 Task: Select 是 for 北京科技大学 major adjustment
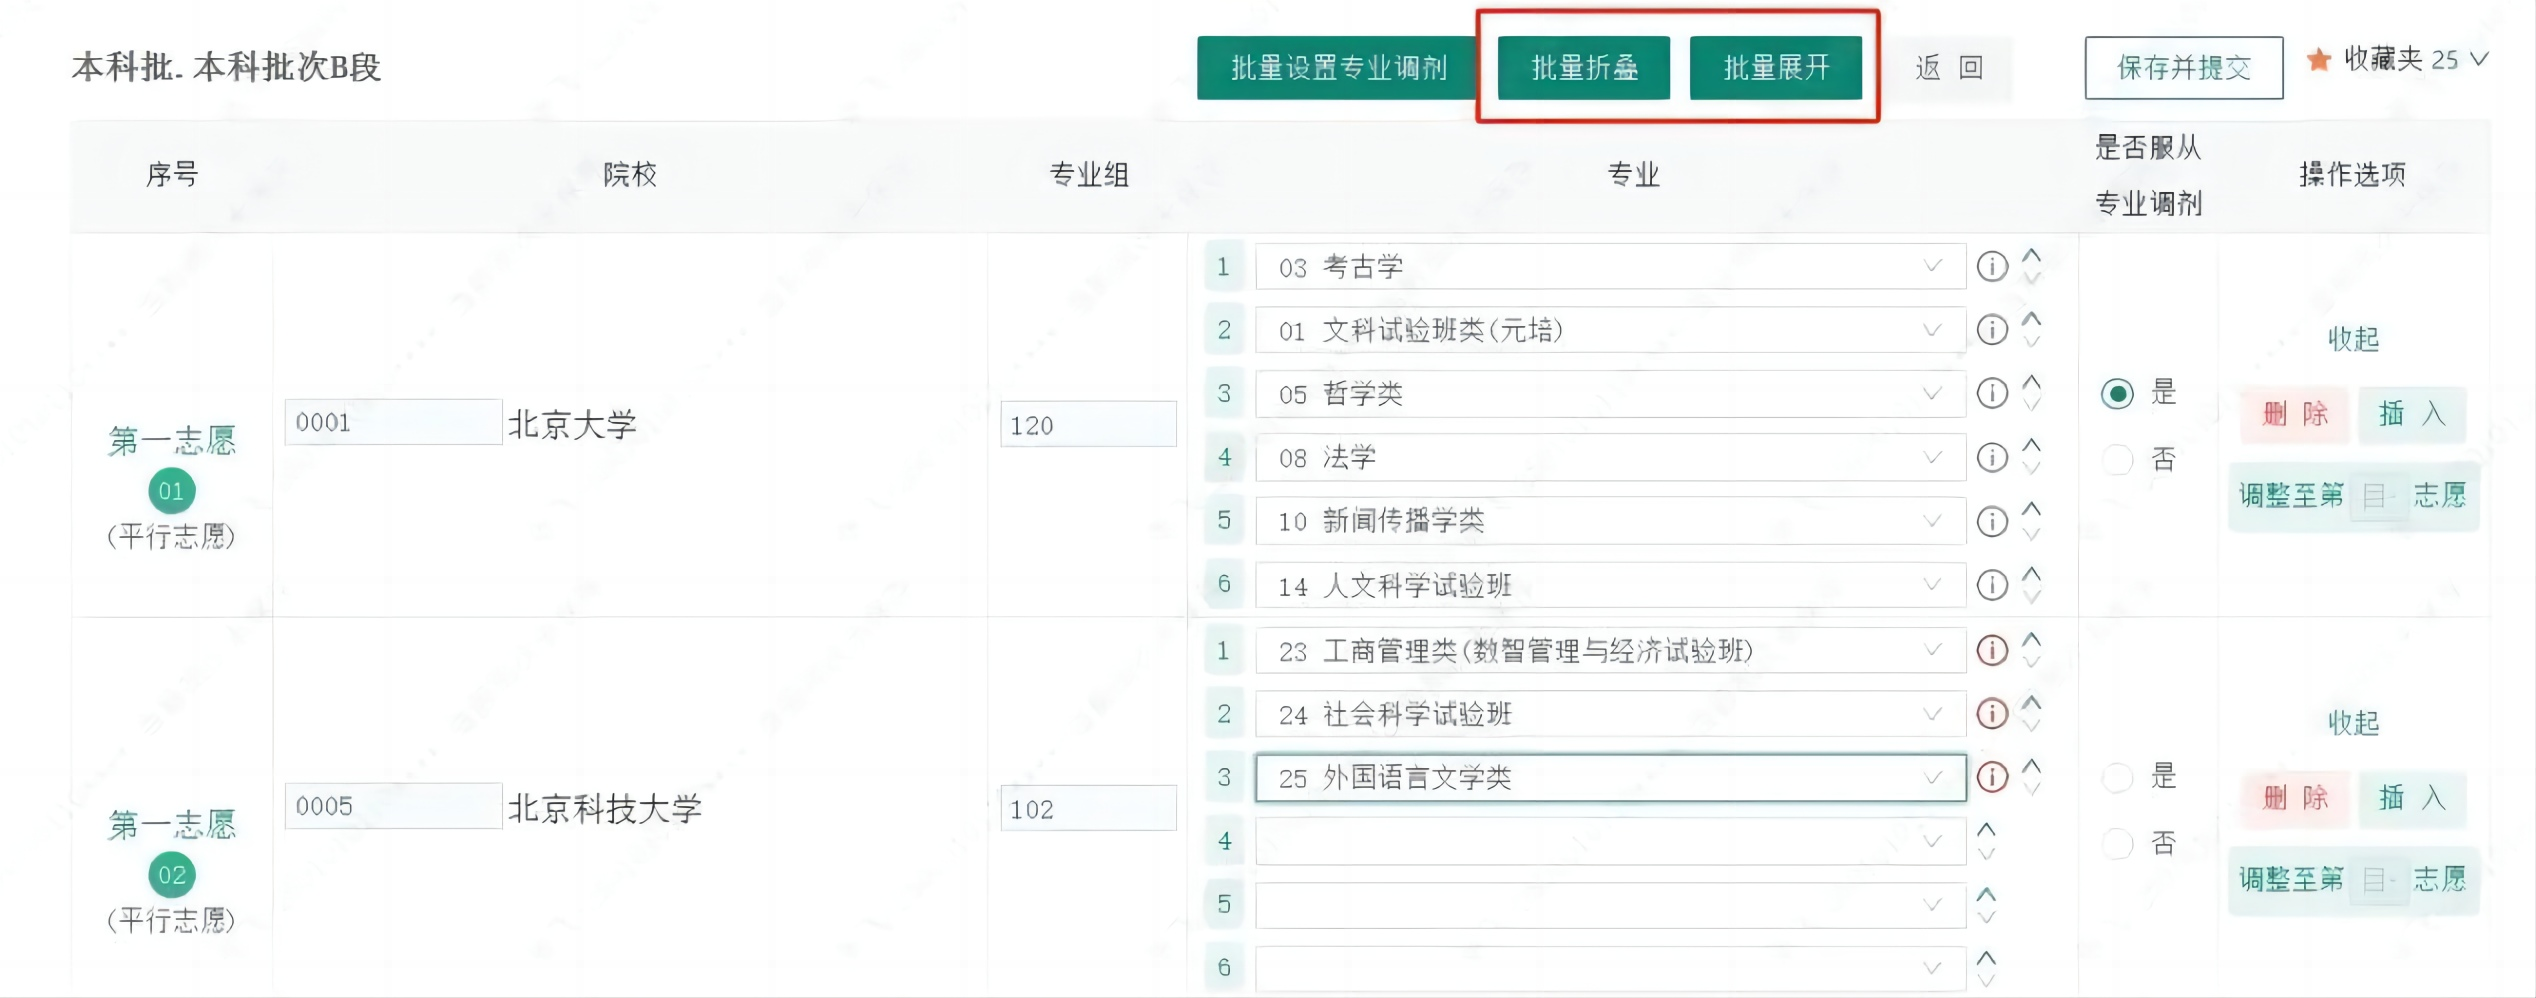tap(2117, 777)
